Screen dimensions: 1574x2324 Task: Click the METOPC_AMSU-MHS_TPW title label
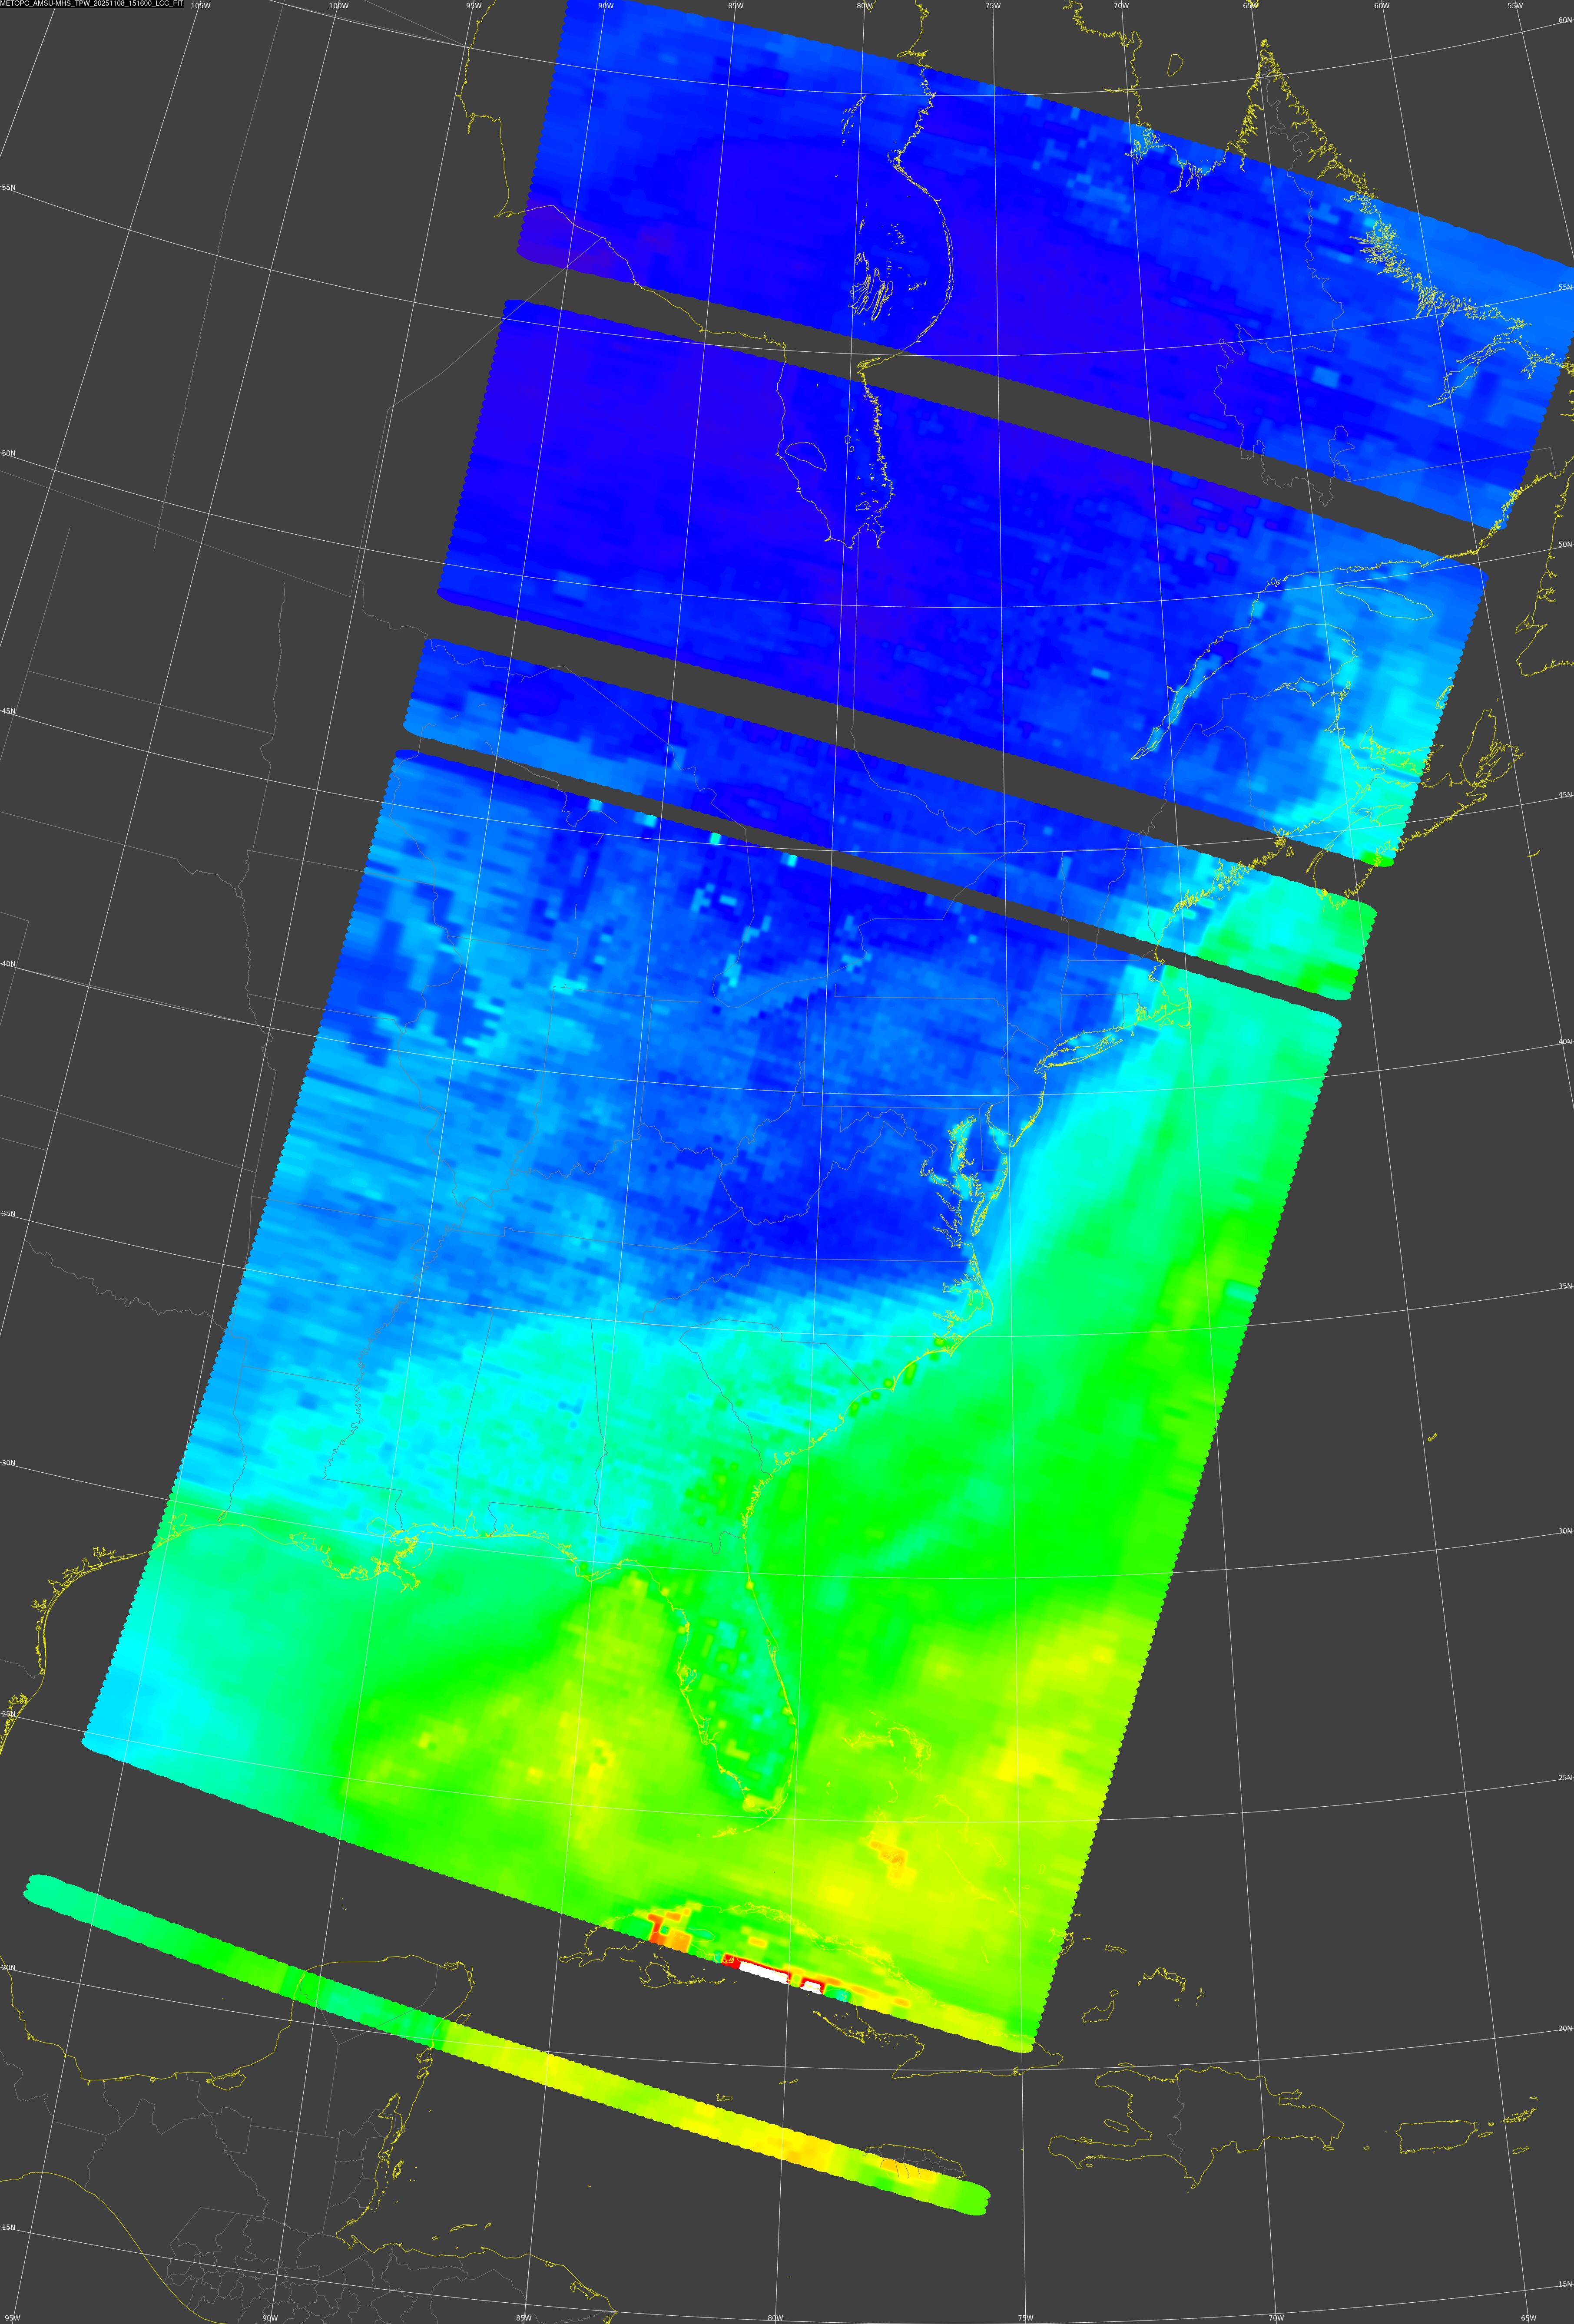pos(92,4)
